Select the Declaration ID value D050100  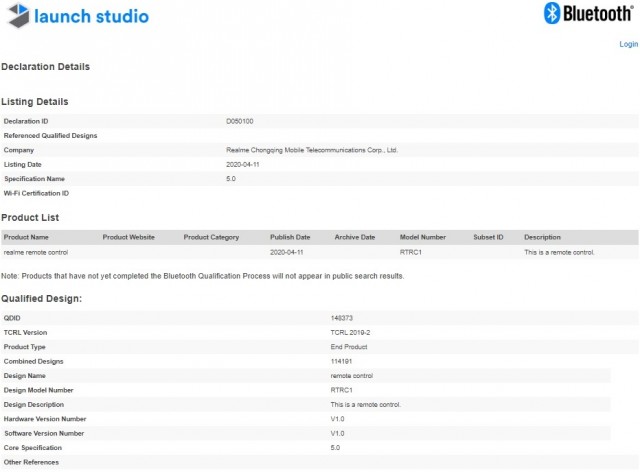coord(240,121)
